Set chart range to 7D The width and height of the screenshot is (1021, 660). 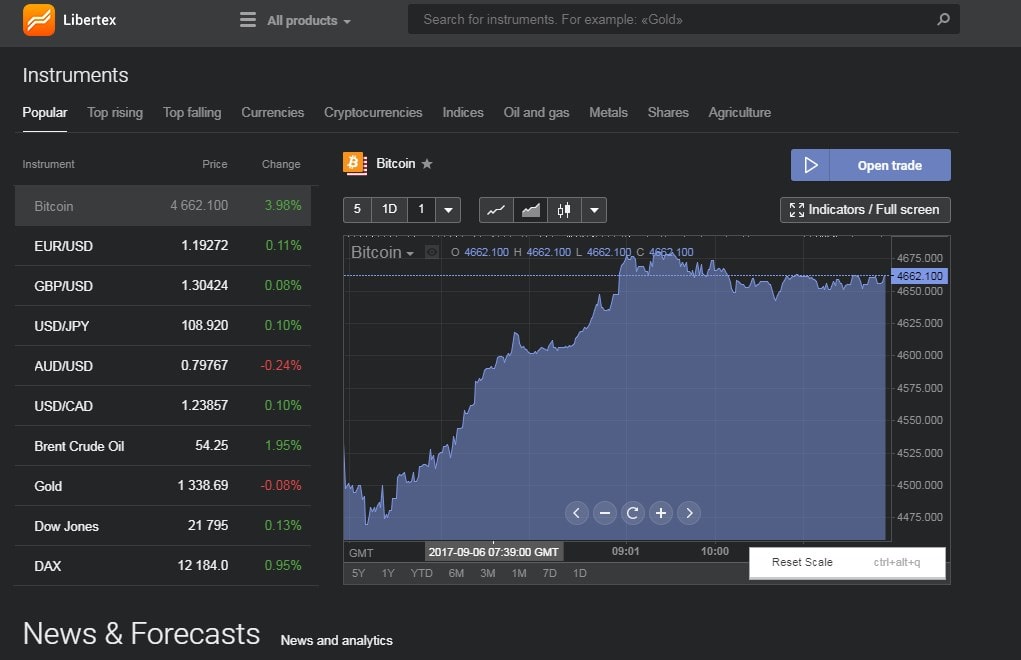pos(550,573)
